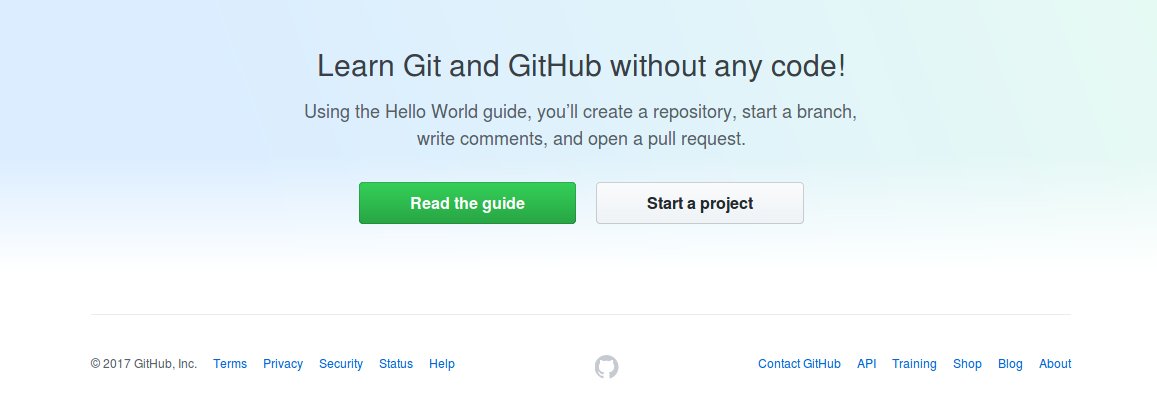Open the About link
Image resolution: width=1157 pixels, height=399 pixels.
[1055, 364]
